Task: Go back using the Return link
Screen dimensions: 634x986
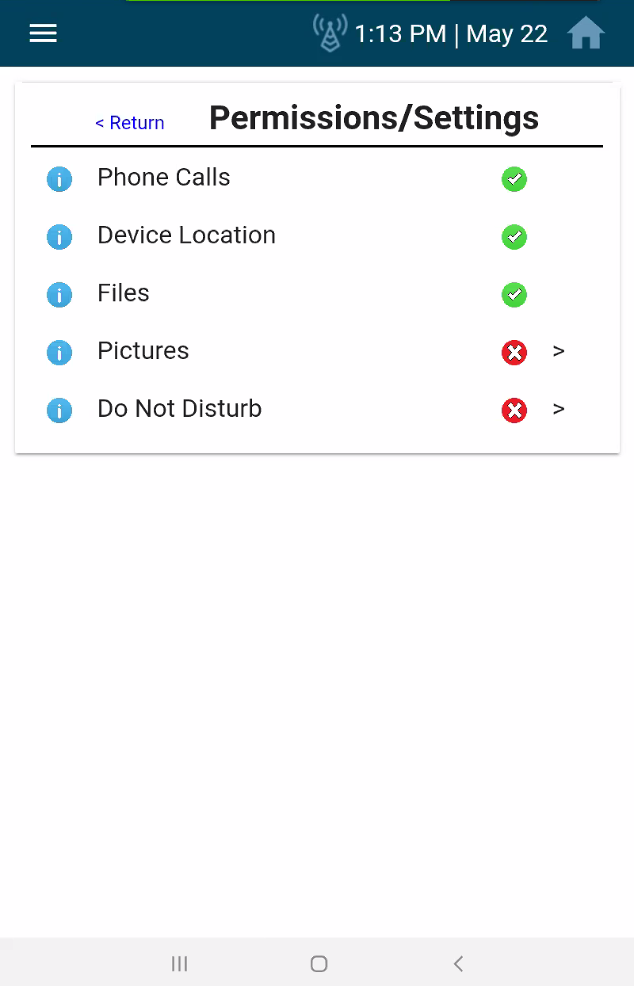Action: (x=130, y=123)
